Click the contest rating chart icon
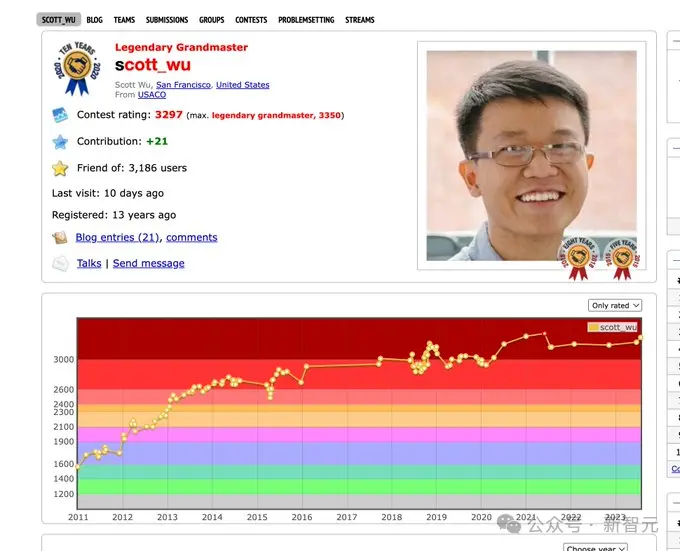The height and width of the screenshot is (551, 680). (x=60, y=115)
